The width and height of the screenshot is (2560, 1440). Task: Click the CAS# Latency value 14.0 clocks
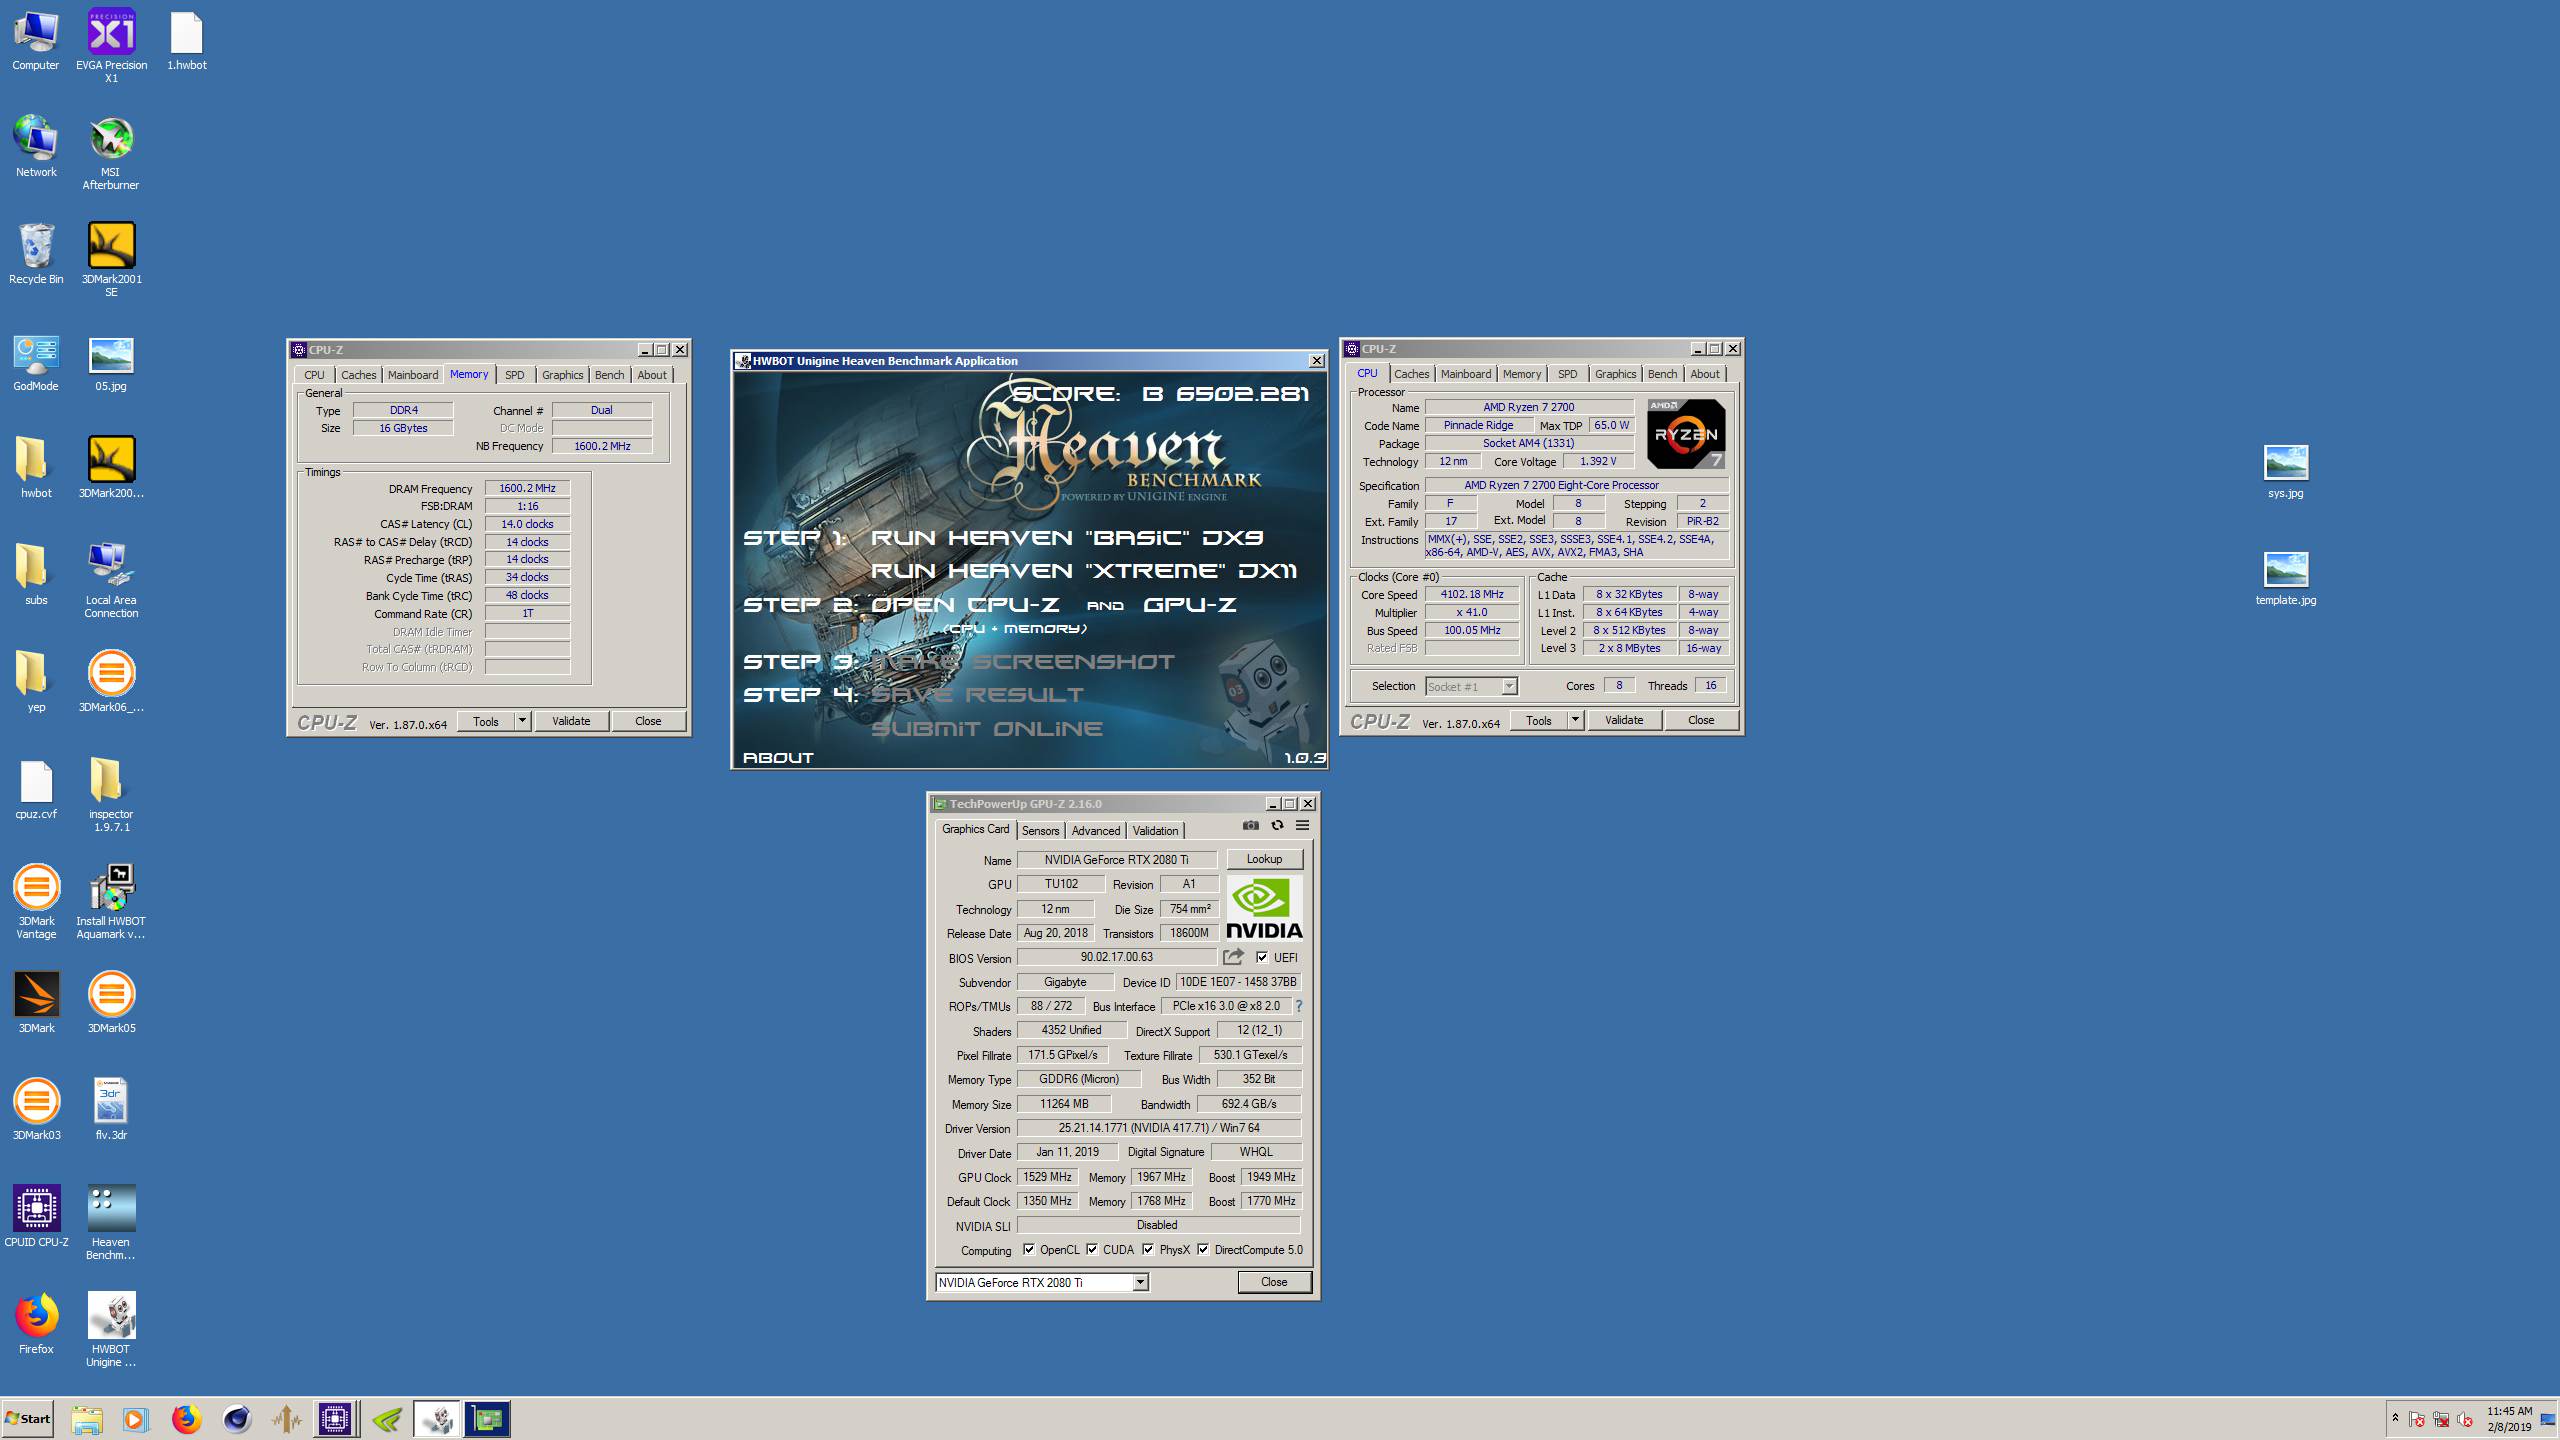[527, 524]
